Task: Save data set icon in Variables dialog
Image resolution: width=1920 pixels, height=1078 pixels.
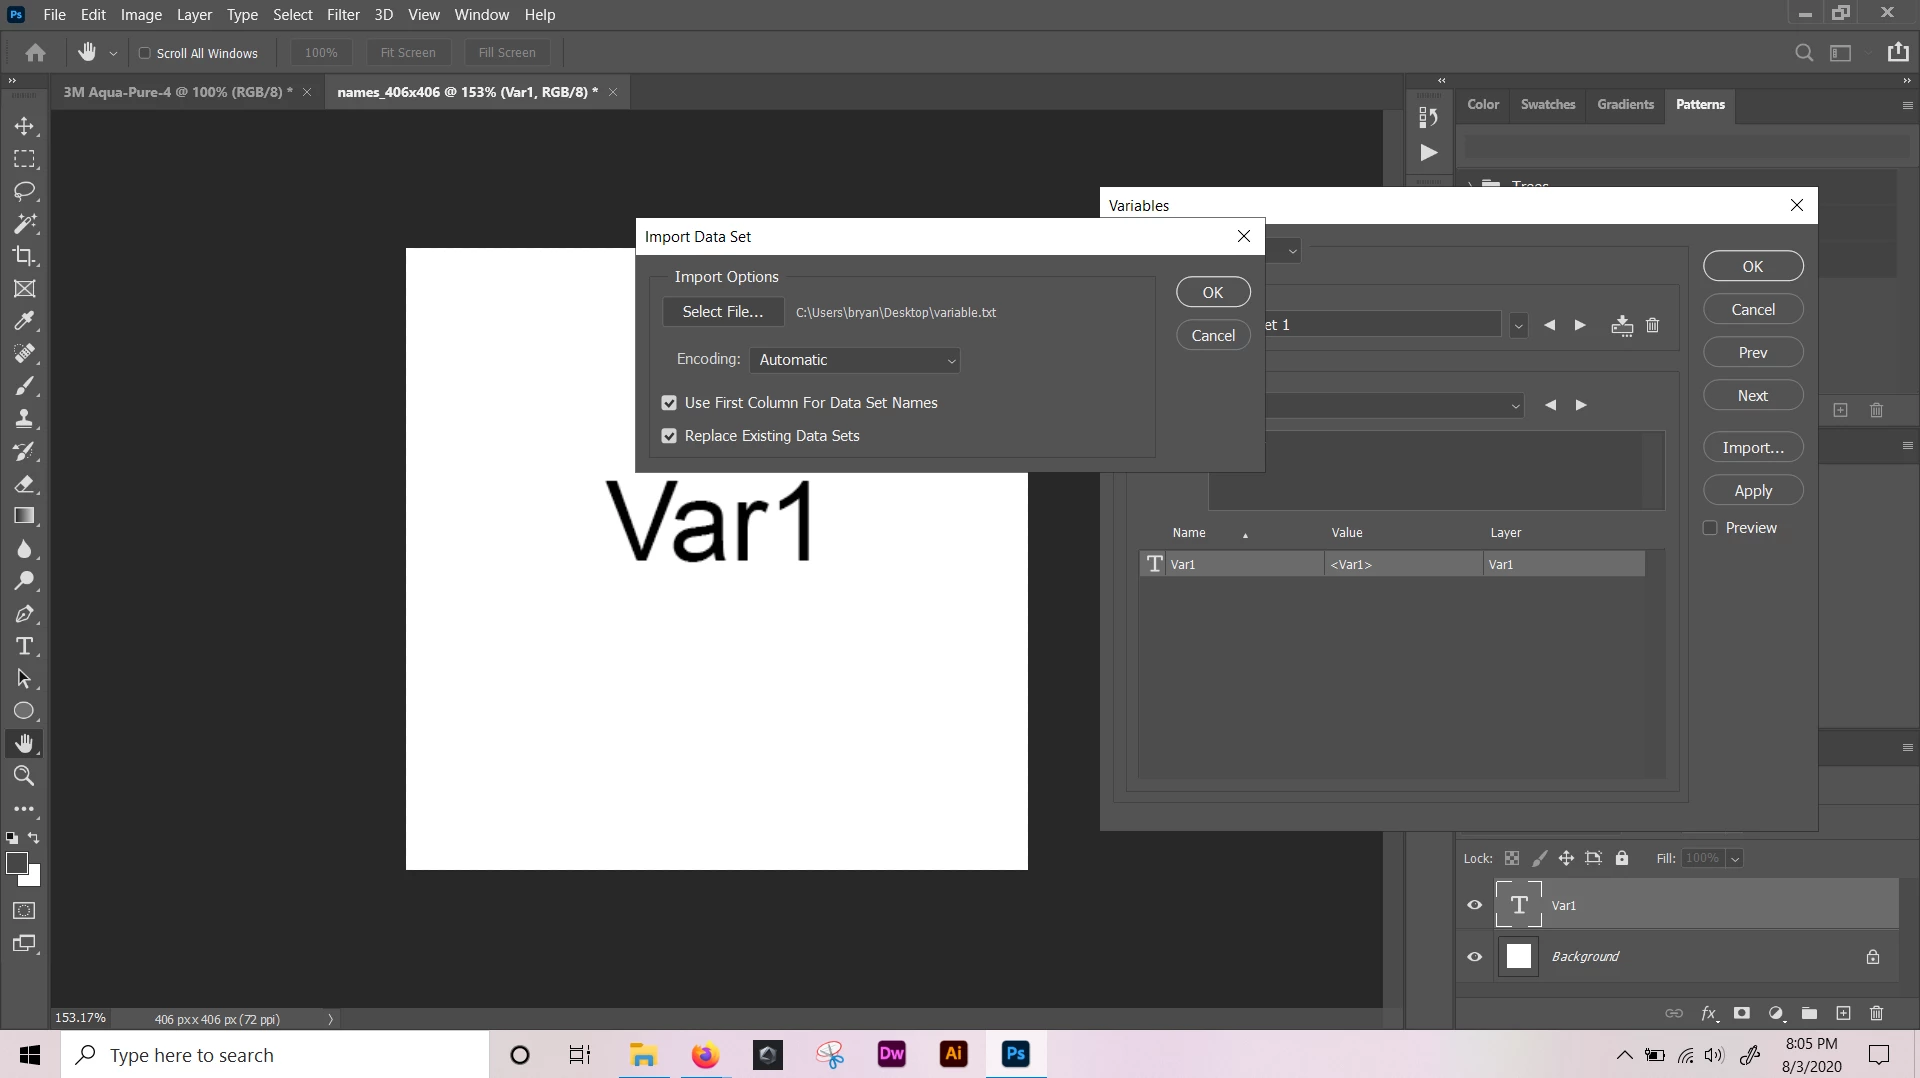Action: 1622,325
